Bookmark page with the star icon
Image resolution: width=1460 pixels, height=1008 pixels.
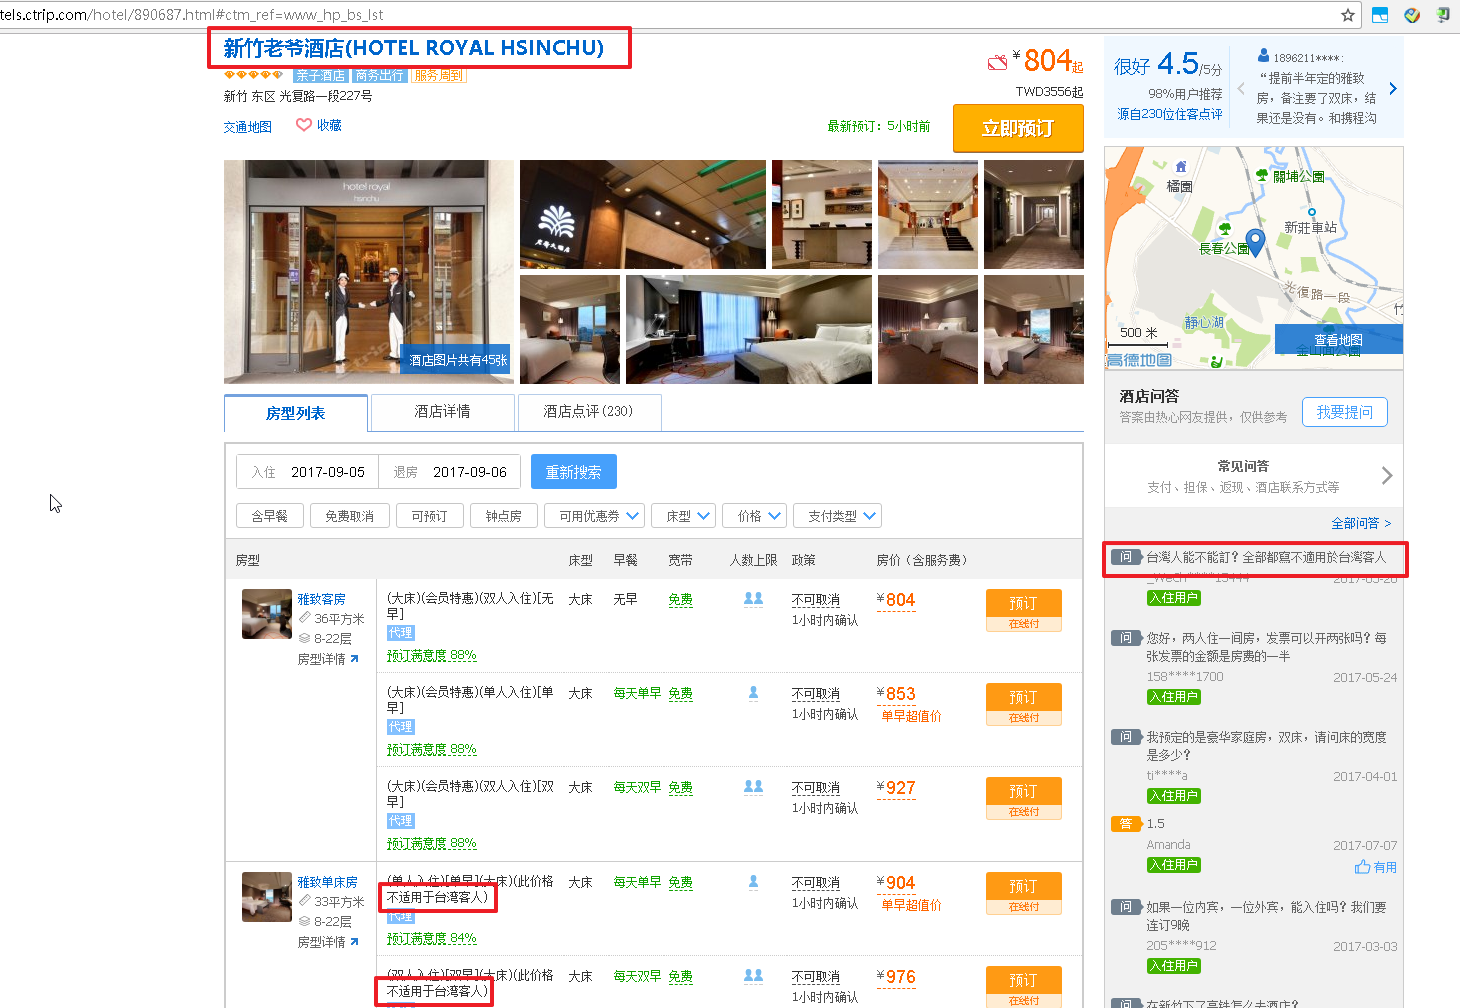tap(1348, 15)
